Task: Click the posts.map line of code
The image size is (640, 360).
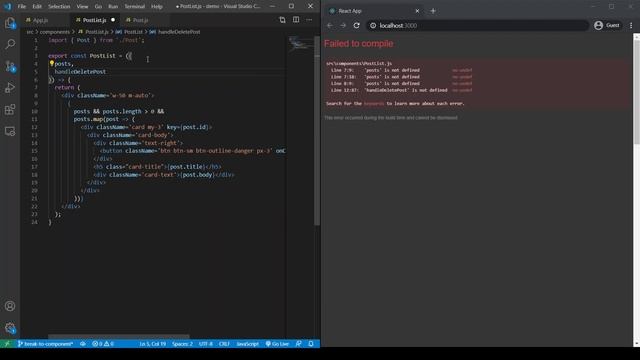Action: tap(104, 119)
